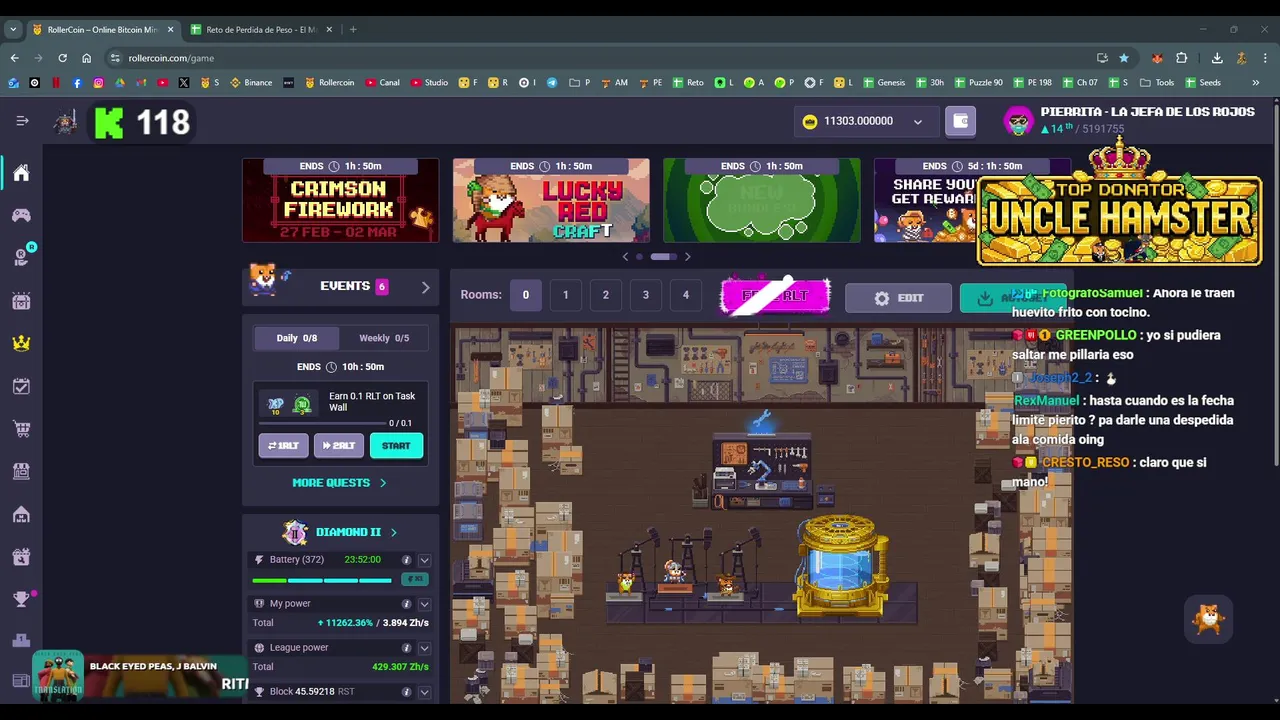Click the 2RLT quest skip button
Image resolution: width=1280 pixels, height=720 pixels.
coord(339,446)
